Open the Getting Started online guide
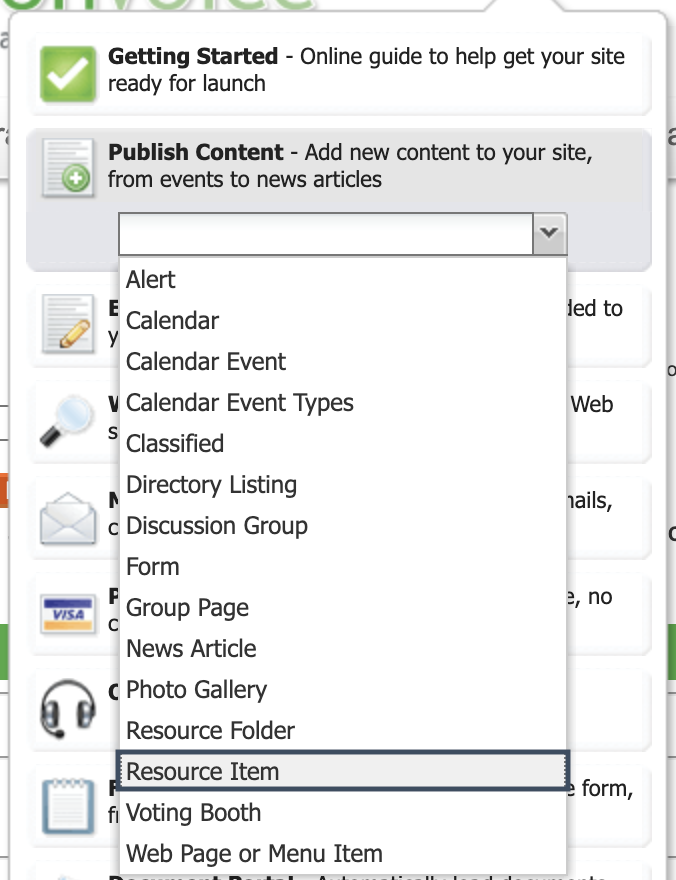 pos(340,74)
